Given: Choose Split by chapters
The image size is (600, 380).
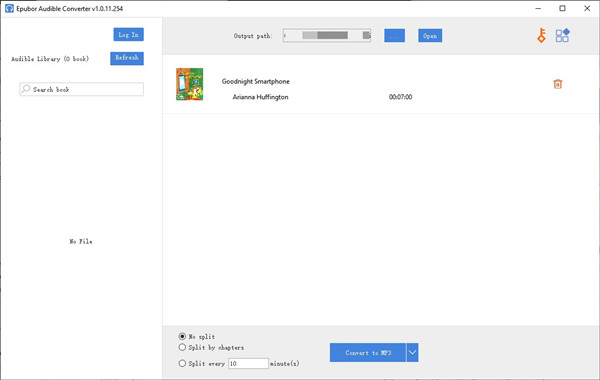Looking at the screenshot, I should point(182,347).
